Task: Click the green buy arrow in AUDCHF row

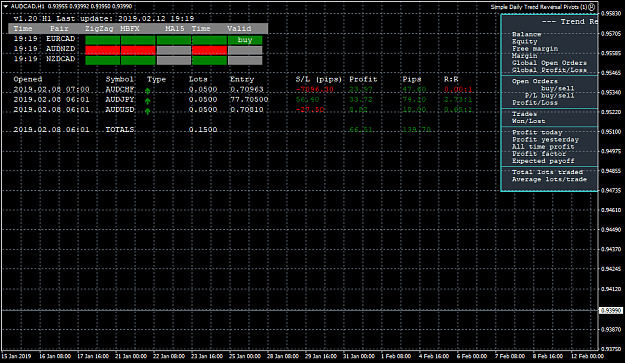Action: click(x=147, y=91)
